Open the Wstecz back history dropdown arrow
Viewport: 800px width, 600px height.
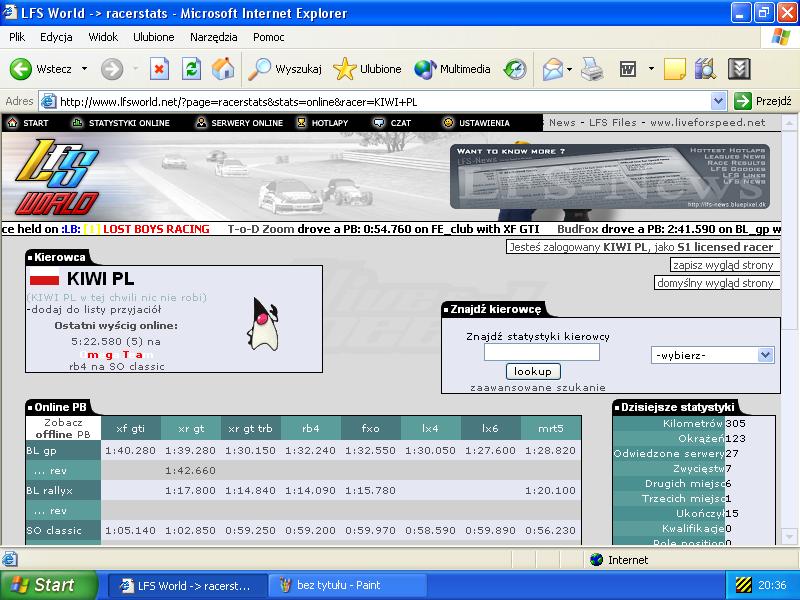pos(84,68)
